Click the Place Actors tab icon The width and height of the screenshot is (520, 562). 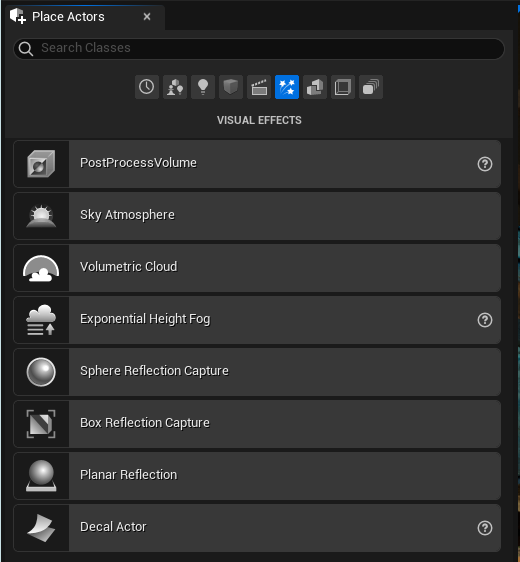coord(18,16)
